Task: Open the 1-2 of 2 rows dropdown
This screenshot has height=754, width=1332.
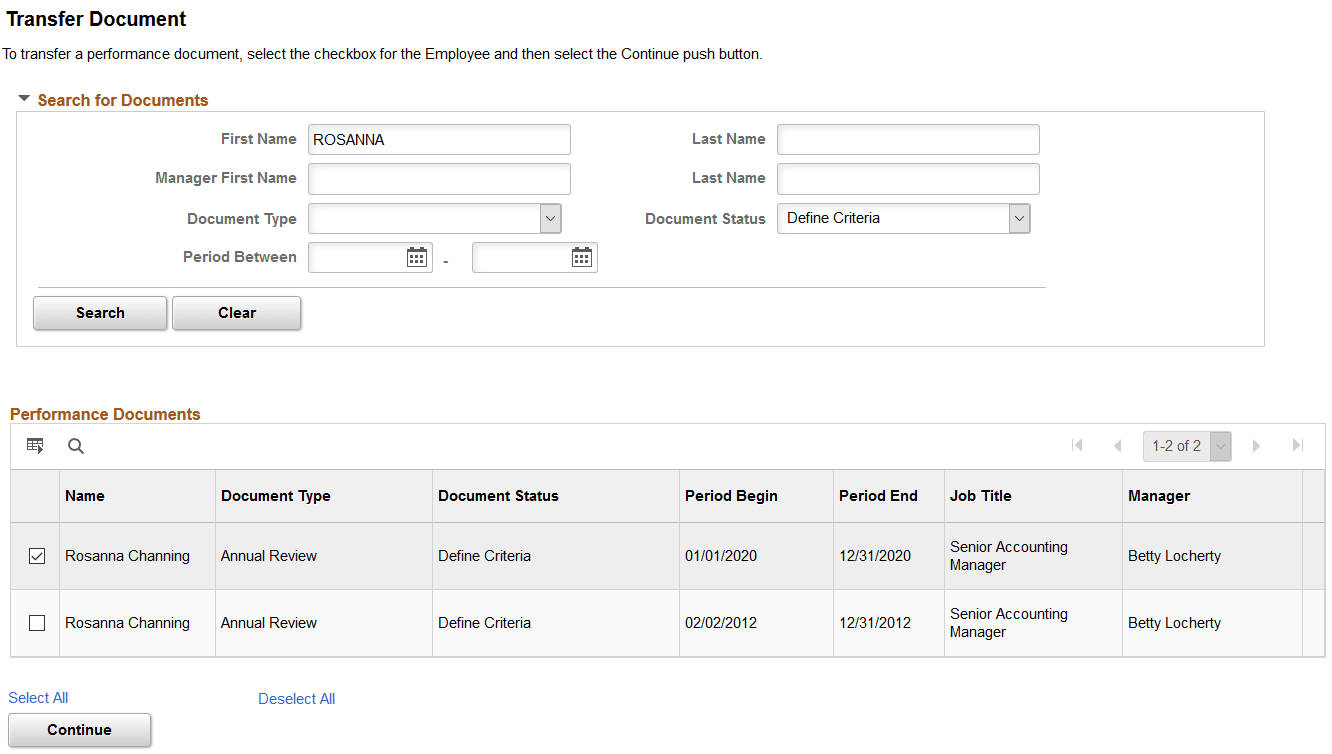Action: [x=1220, y=446]
